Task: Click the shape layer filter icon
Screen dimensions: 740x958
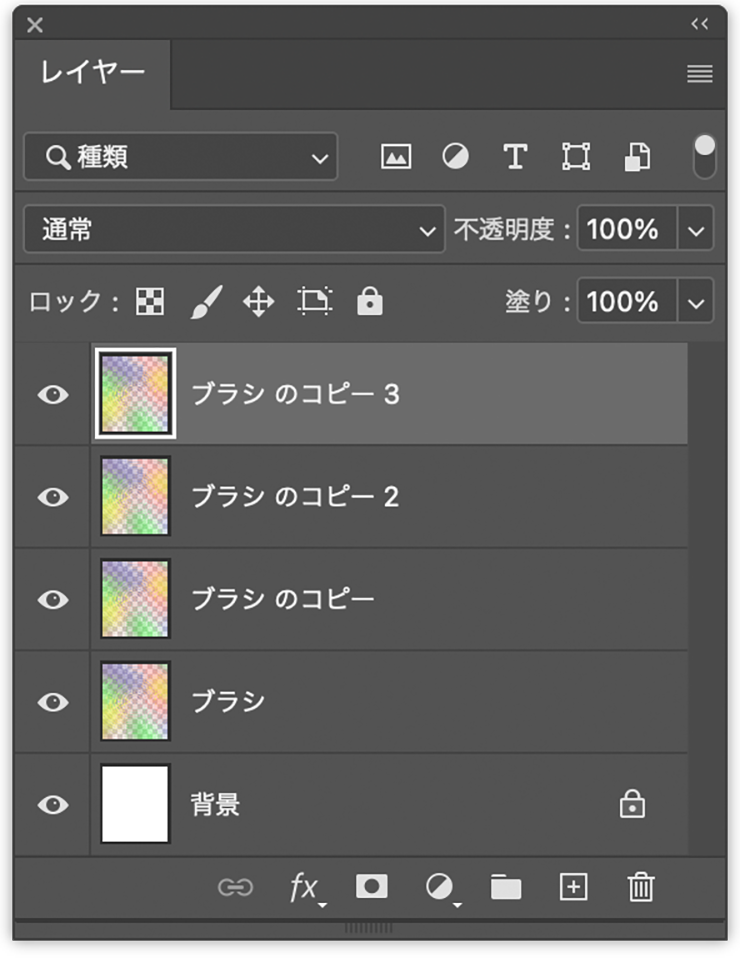Action: point(575,157)
